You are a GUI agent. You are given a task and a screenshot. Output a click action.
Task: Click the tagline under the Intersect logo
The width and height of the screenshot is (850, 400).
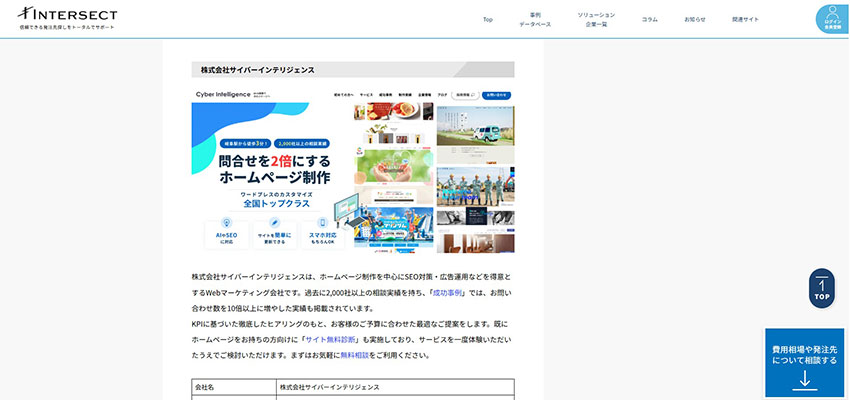67,27
